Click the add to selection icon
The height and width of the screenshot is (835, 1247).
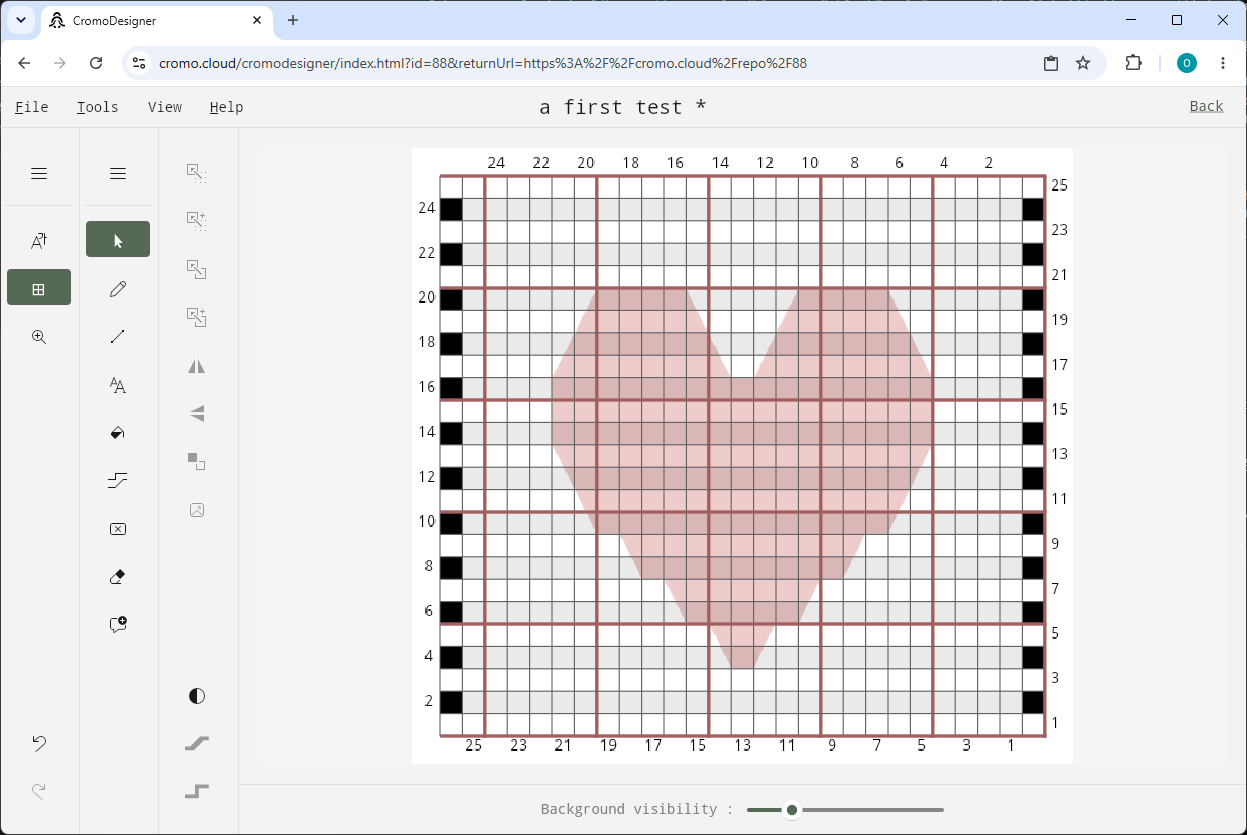[197, 221]
